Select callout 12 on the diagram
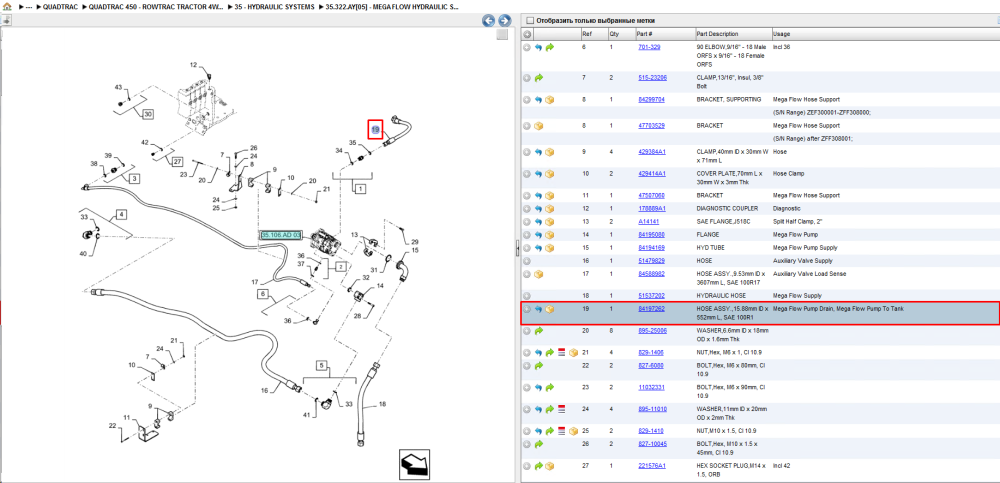This screenshot has width=1000, height=483. tap(195, 65)
